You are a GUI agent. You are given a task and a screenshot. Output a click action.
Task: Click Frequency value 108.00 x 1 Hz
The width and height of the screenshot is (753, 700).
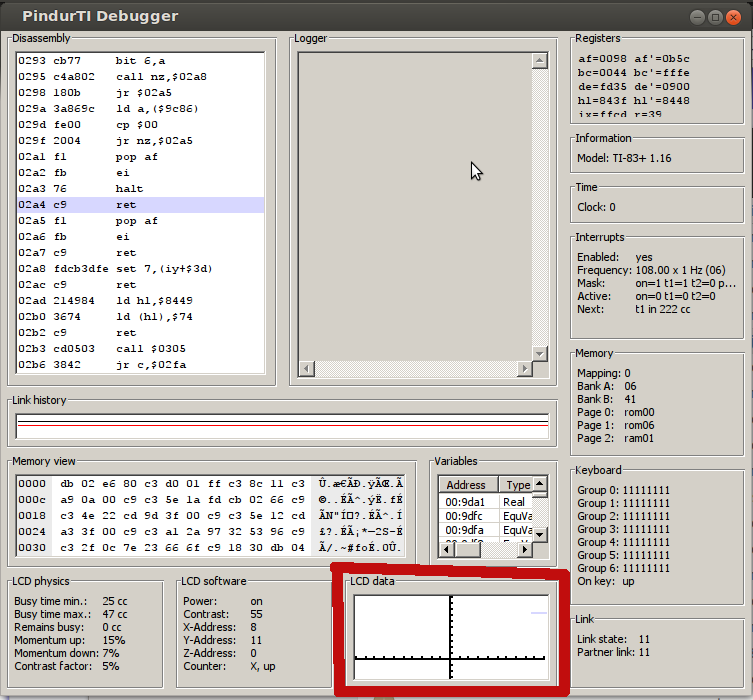(x=680, y=270)
